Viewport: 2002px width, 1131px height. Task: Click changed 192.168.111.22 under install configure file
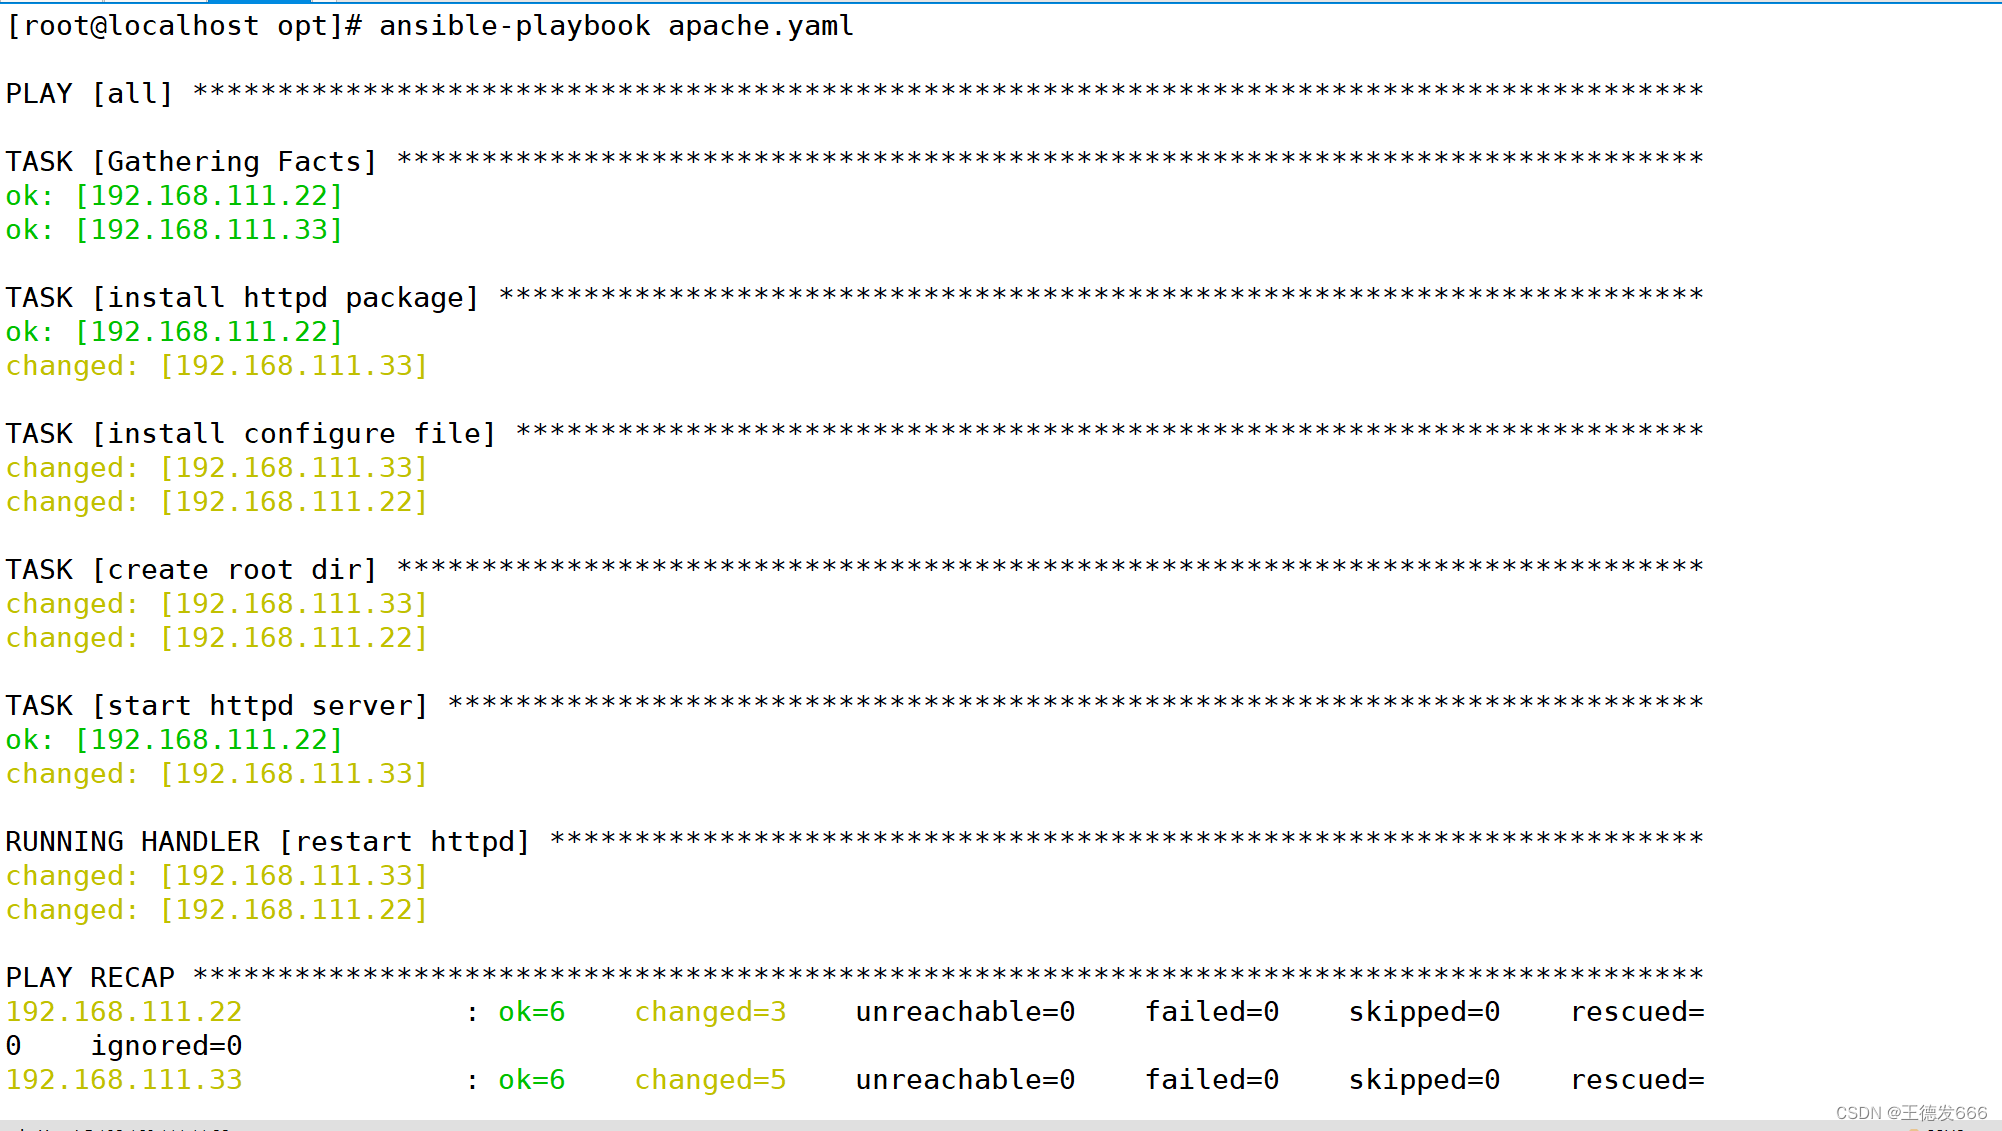tap(216, 502)
